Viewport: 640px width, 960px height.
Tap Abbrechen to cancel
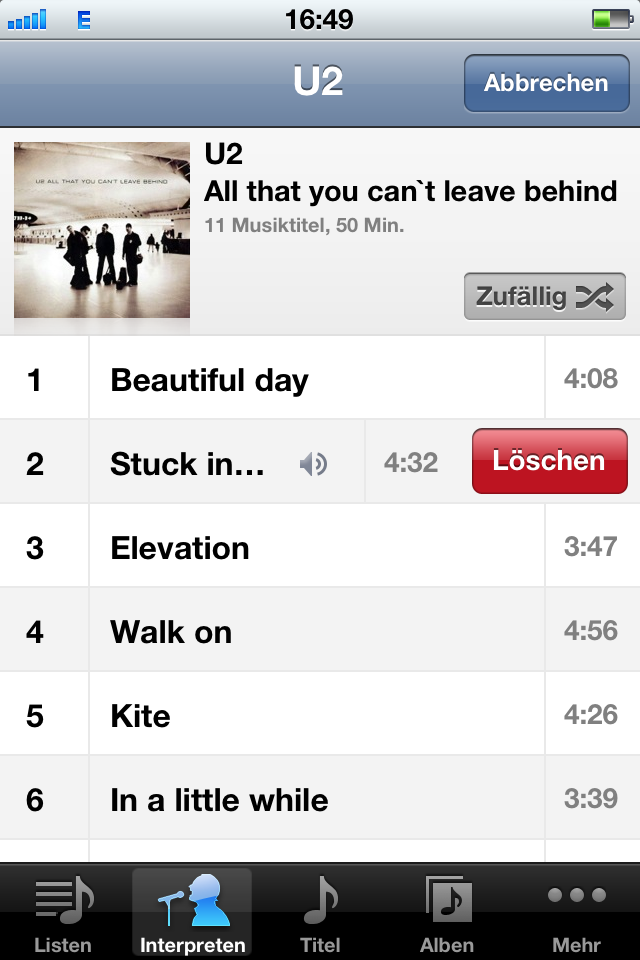(x=546, y=83)
